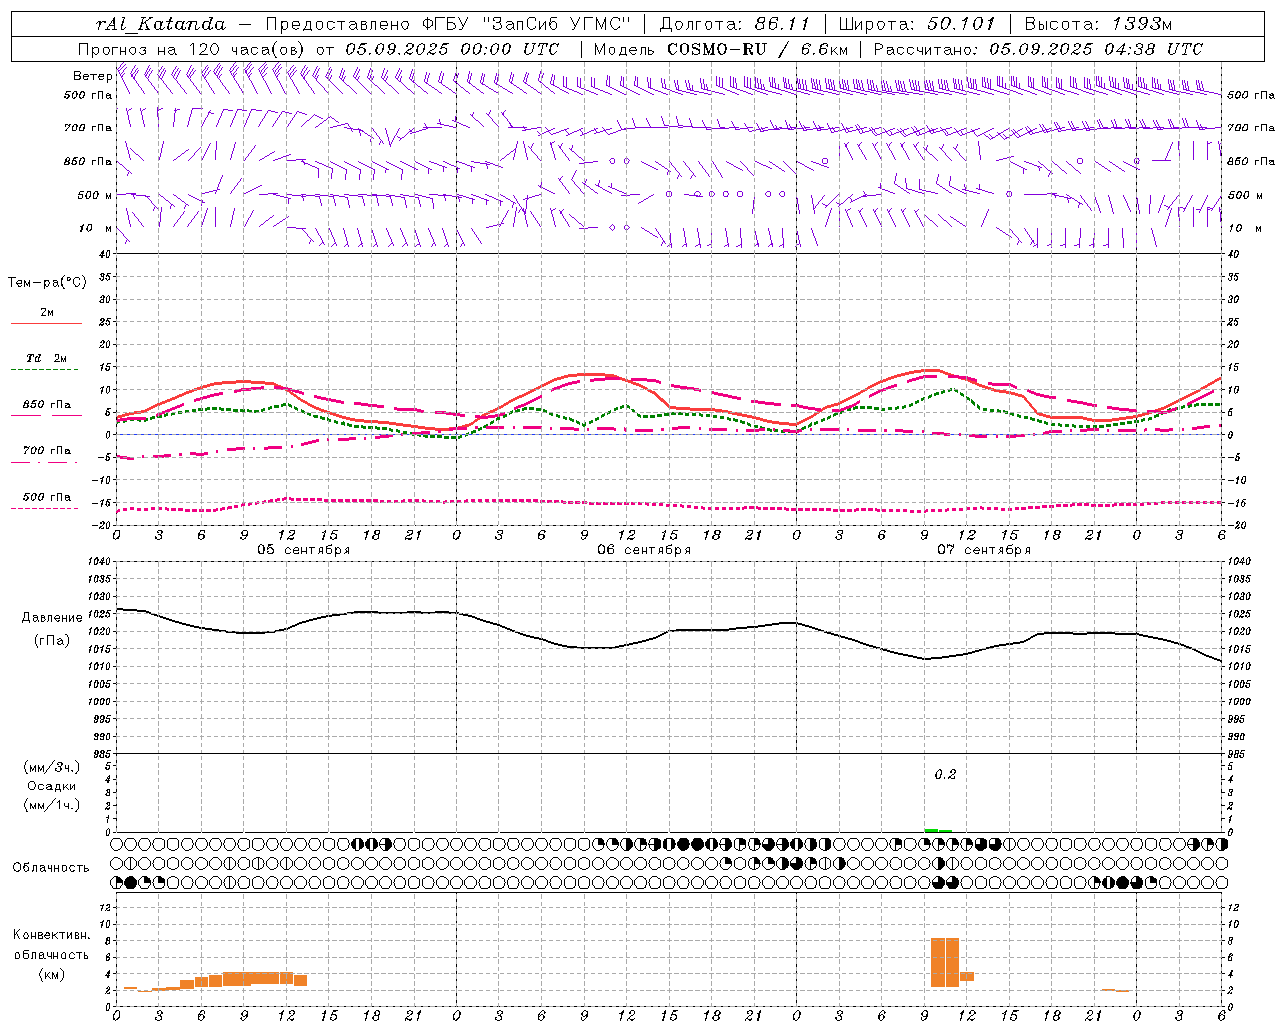Click the 07 сентября date label

[x=983, y=550]
